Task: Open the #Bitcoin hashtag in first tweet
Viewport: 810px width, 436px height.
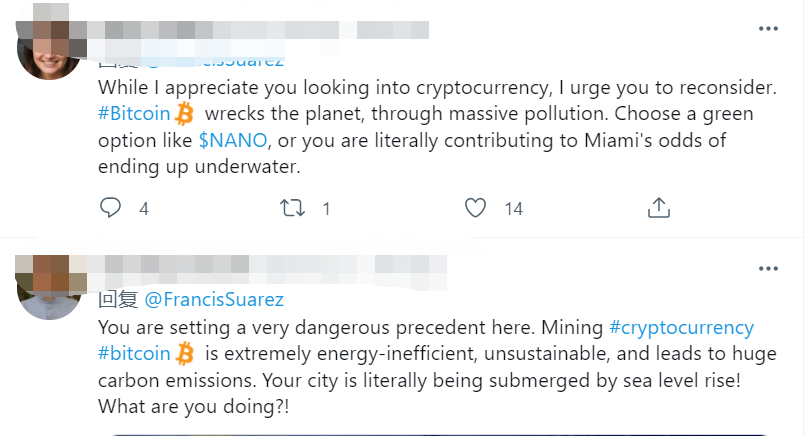Action: coord(134,113)
